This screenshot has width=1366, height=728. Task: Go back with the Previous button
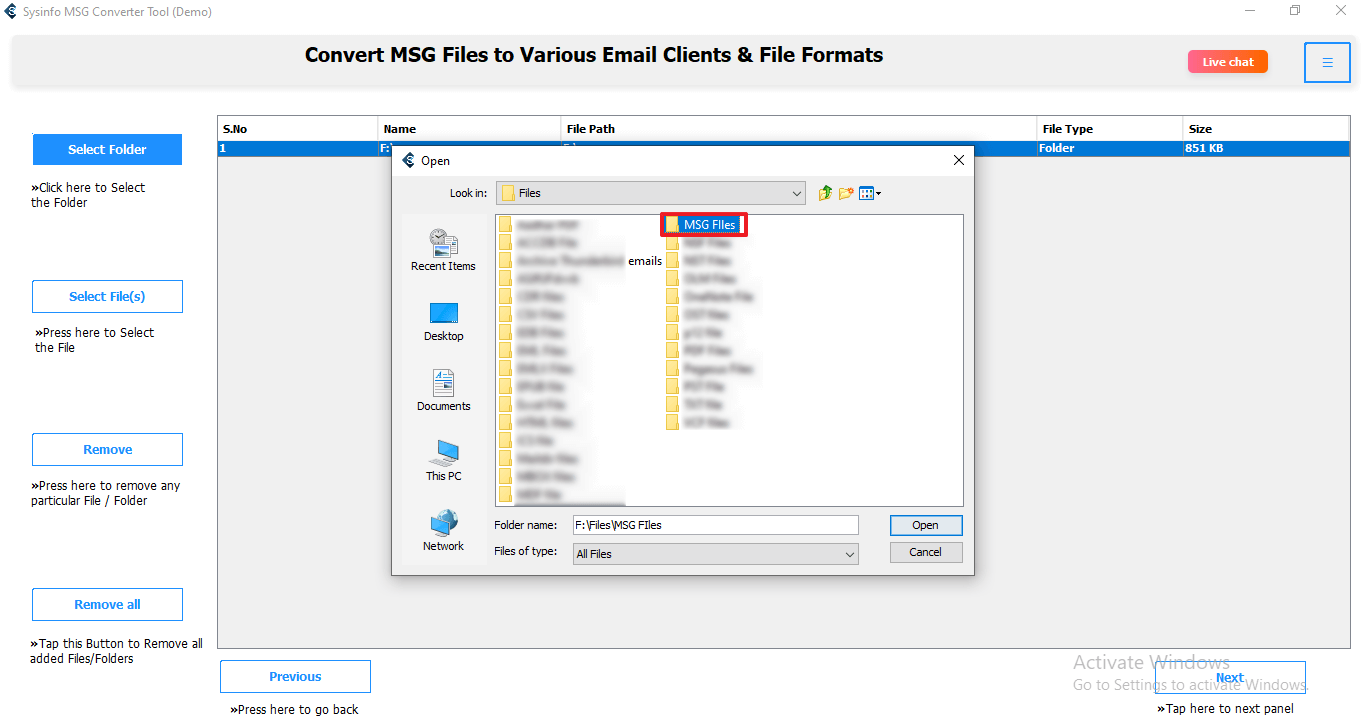(295, 676)
